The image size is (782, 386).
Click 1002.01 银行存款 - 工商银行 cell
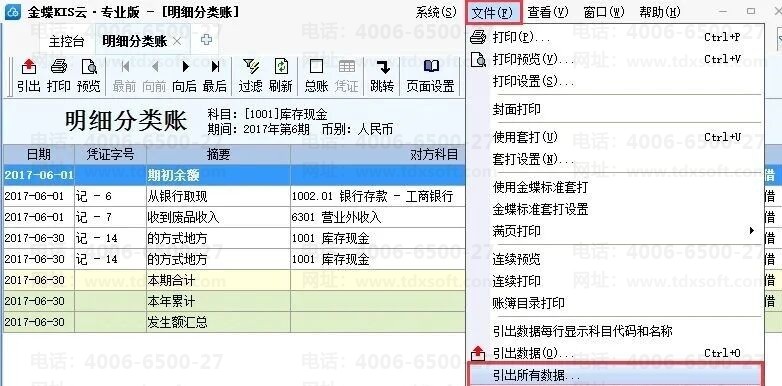click(378, 196)
